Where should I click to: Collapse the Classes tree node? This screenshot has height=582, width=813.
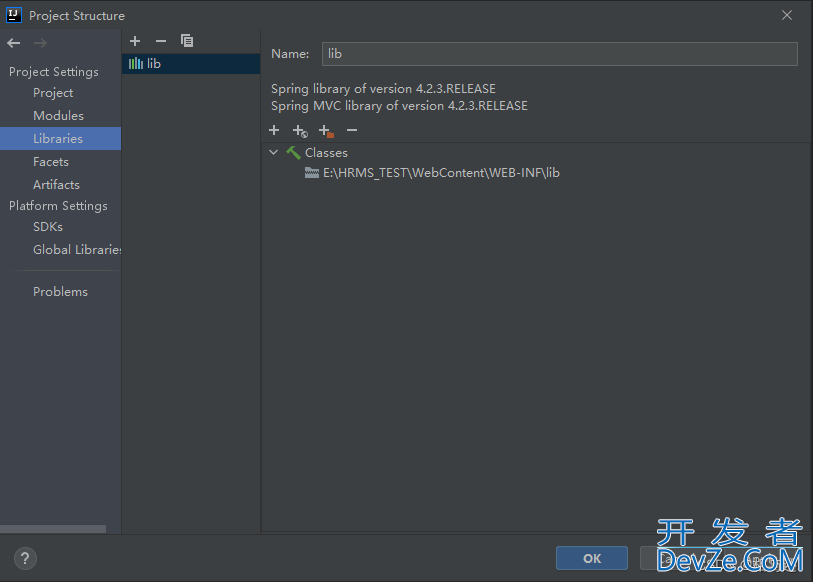pyautogui.click(x=274, y=153)
